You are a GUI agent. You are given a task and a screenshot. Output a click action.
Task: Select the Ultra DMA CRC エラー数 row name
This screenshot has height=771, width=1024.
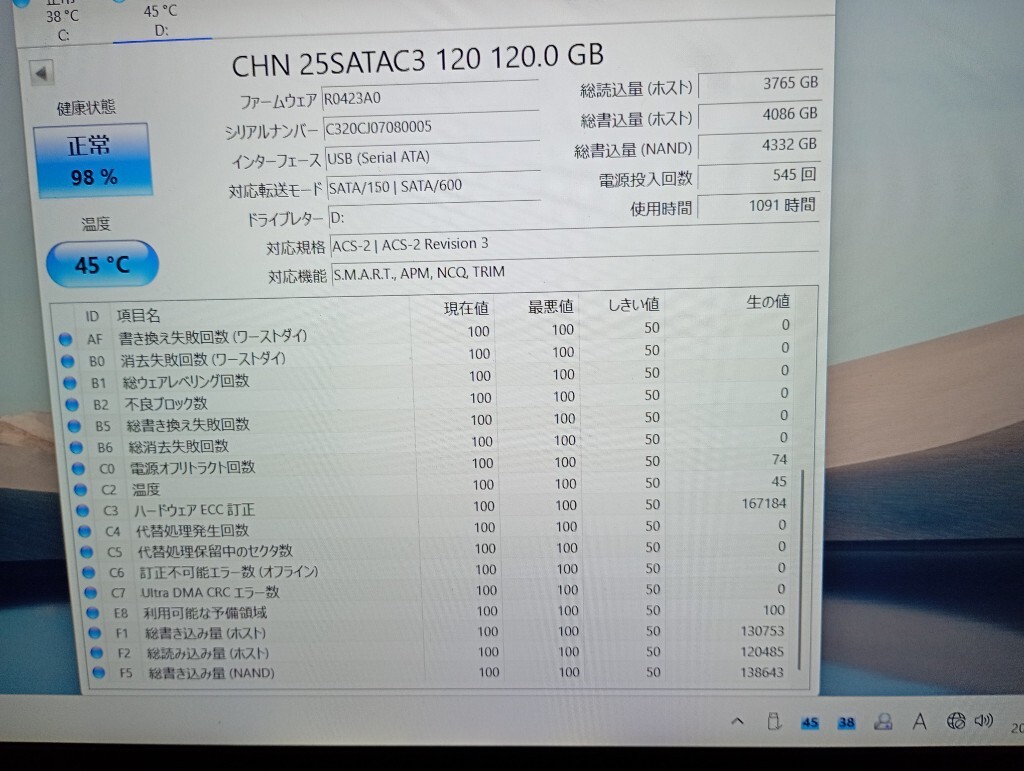(x=210, y=592)
